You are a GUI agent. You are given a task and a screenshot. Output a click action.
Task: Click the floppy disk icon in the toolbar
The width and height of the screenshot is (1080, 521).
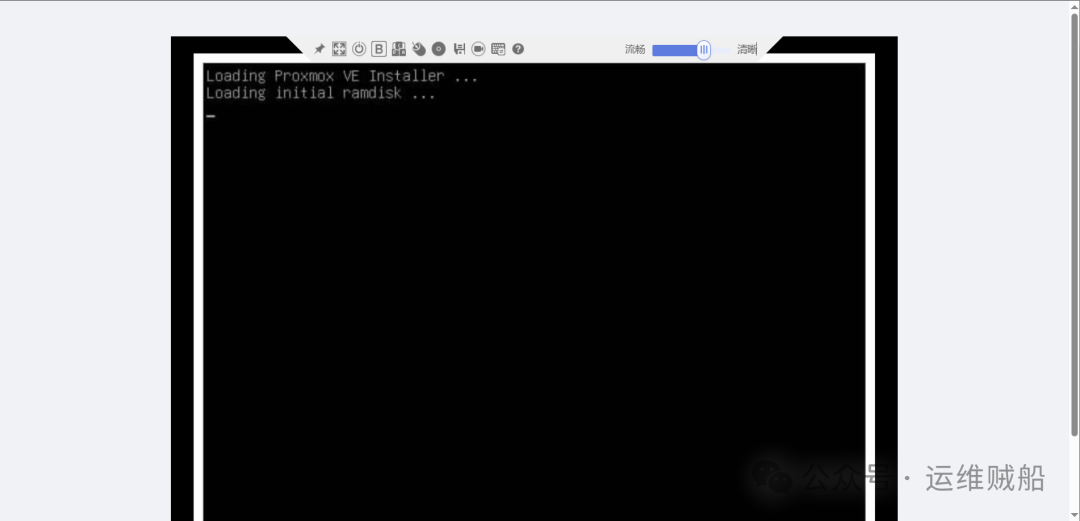pyautogui.click(x=459, y=49)
